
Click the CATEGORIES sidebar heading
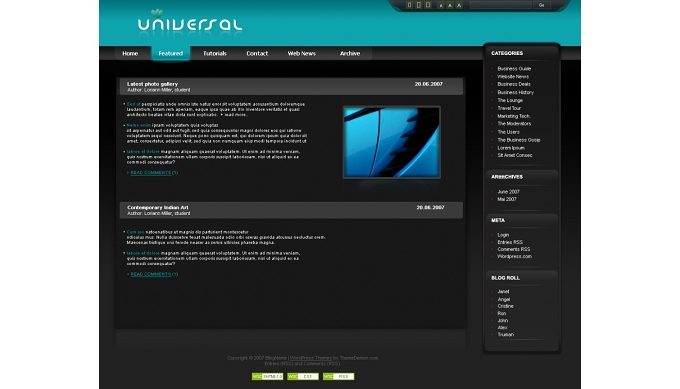coord(507,53)
